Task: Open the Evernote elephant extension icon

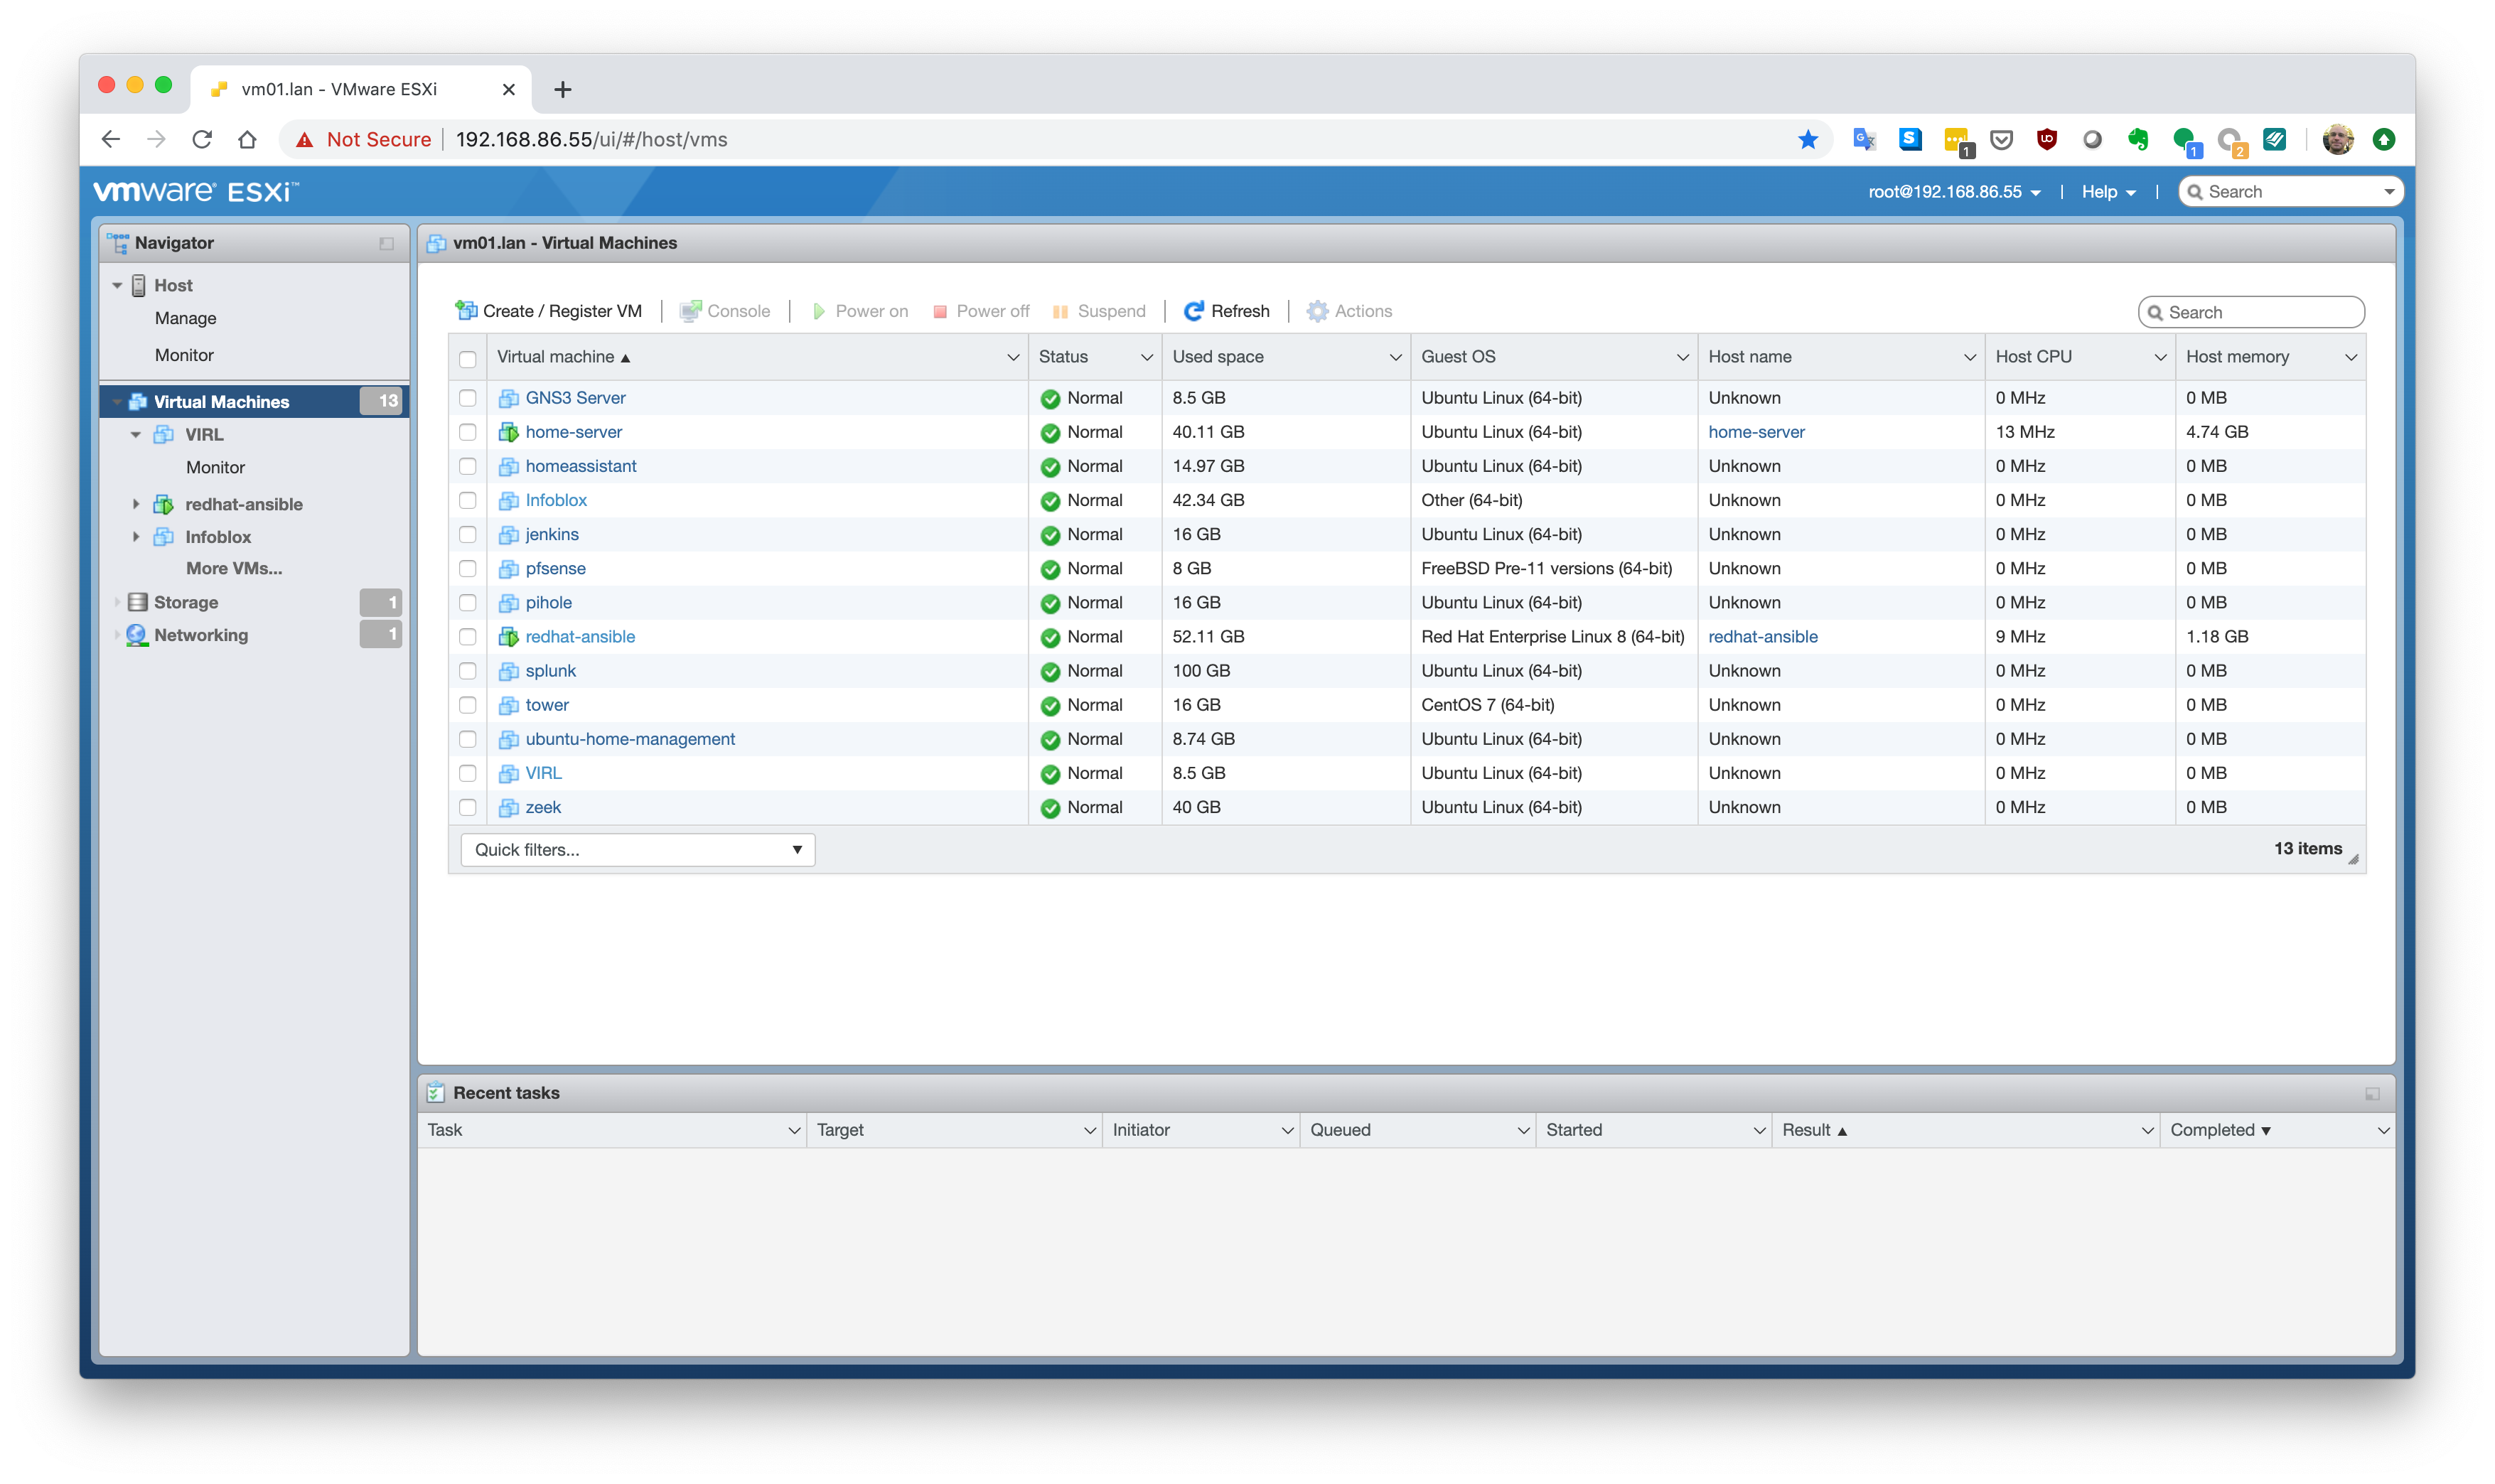Action: pyautogui.click(x=2138, y=140)
